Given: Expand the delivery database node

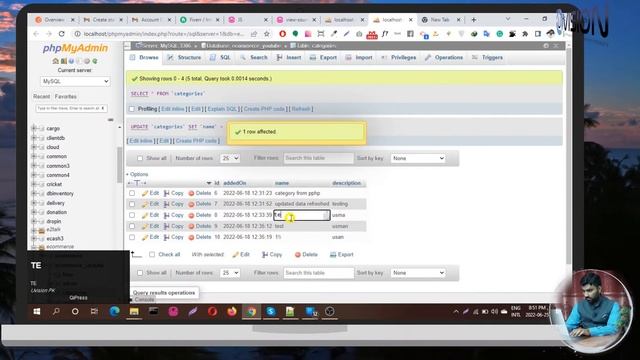Looking at the screenshot, I should point(34,203).
